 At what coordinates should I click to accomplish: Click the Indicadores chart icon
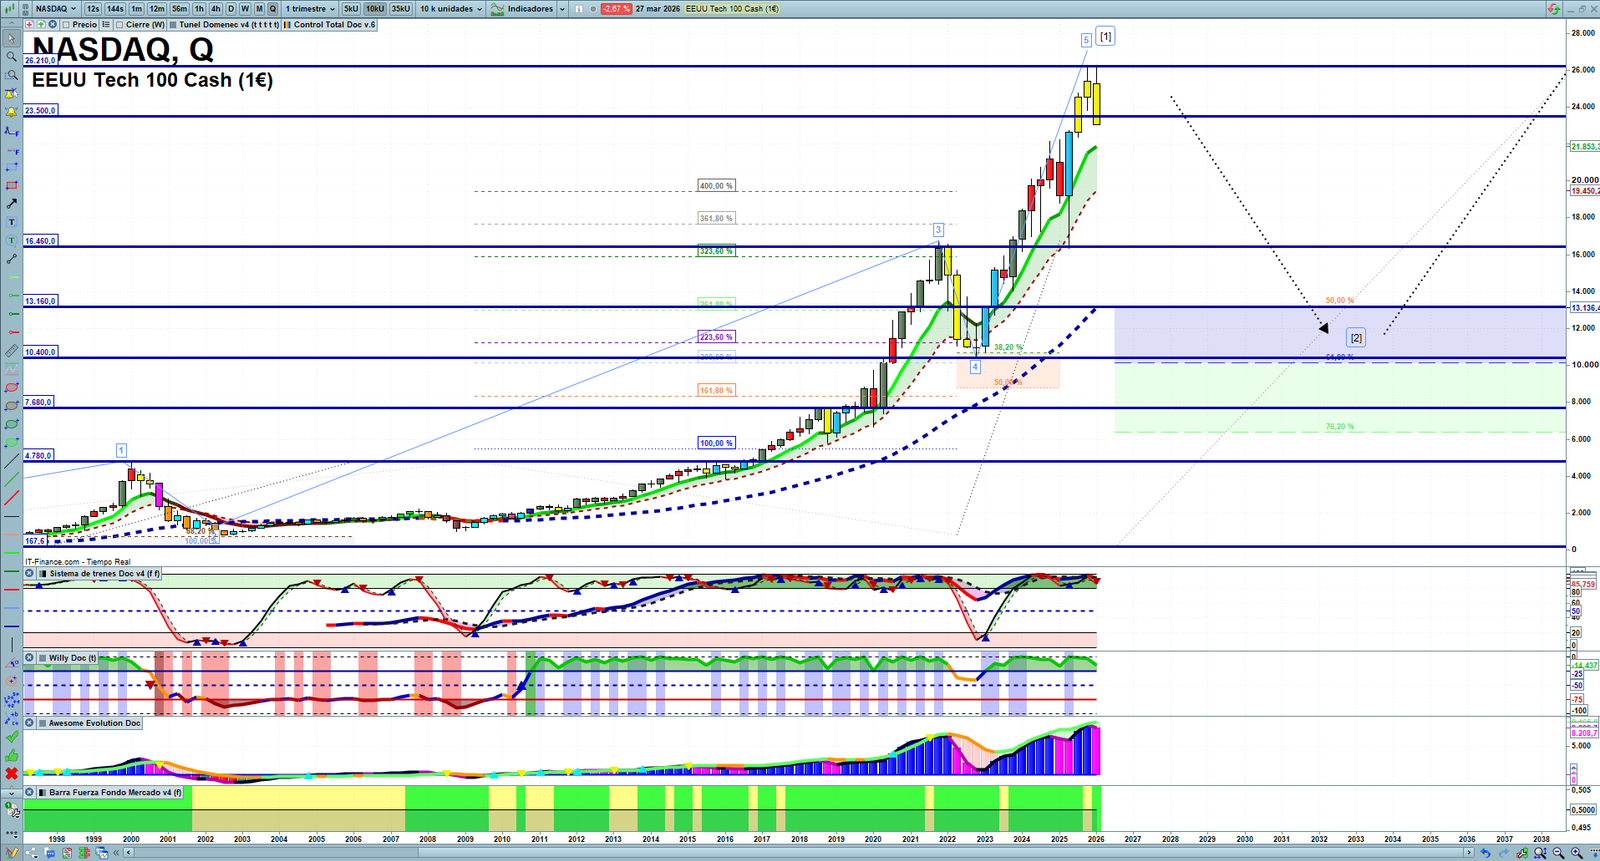[x=497, y=9]
